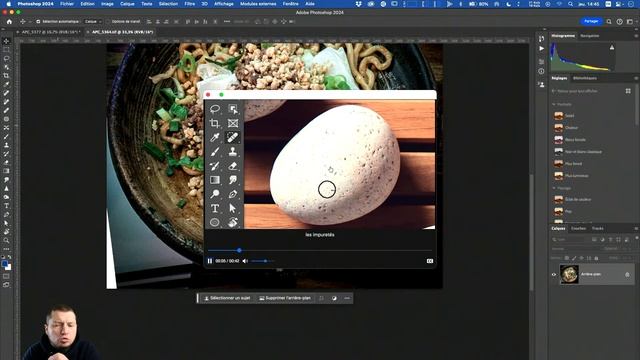This screenshot has height=360, width=640.
Task: Select the Type tool in the left toolbar
Action: click(x=6, y=206)
